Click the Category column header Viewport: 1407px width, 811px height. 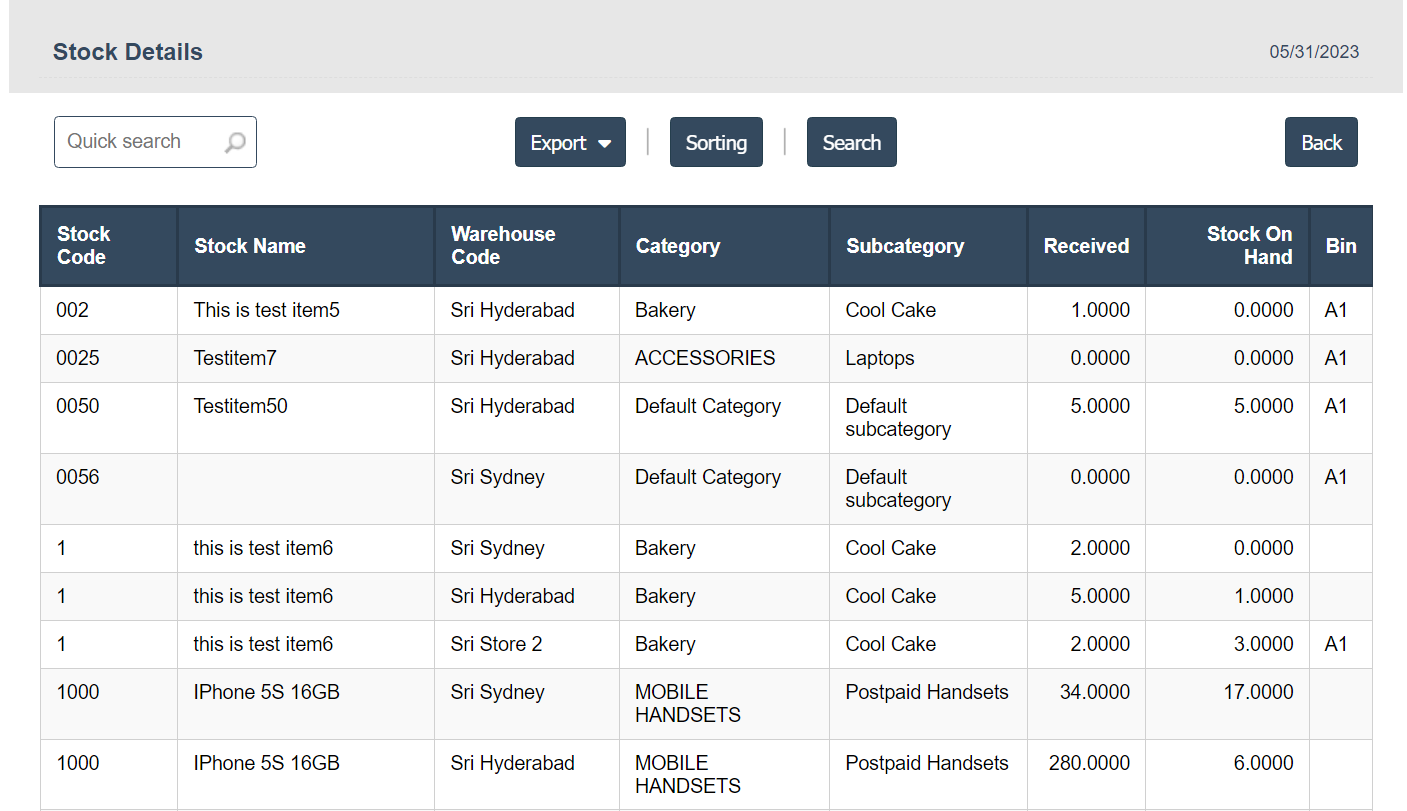coord(678,246)
